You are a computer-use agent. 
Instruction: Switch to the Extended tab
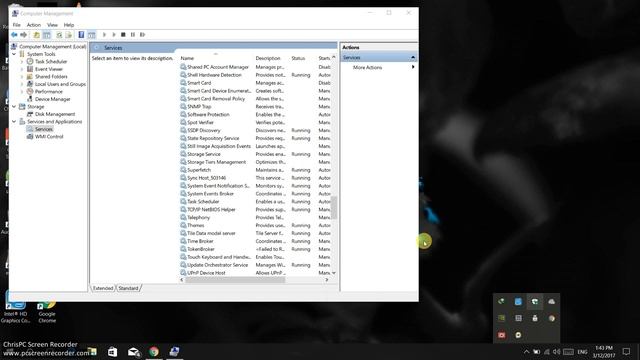coord(103,288)
